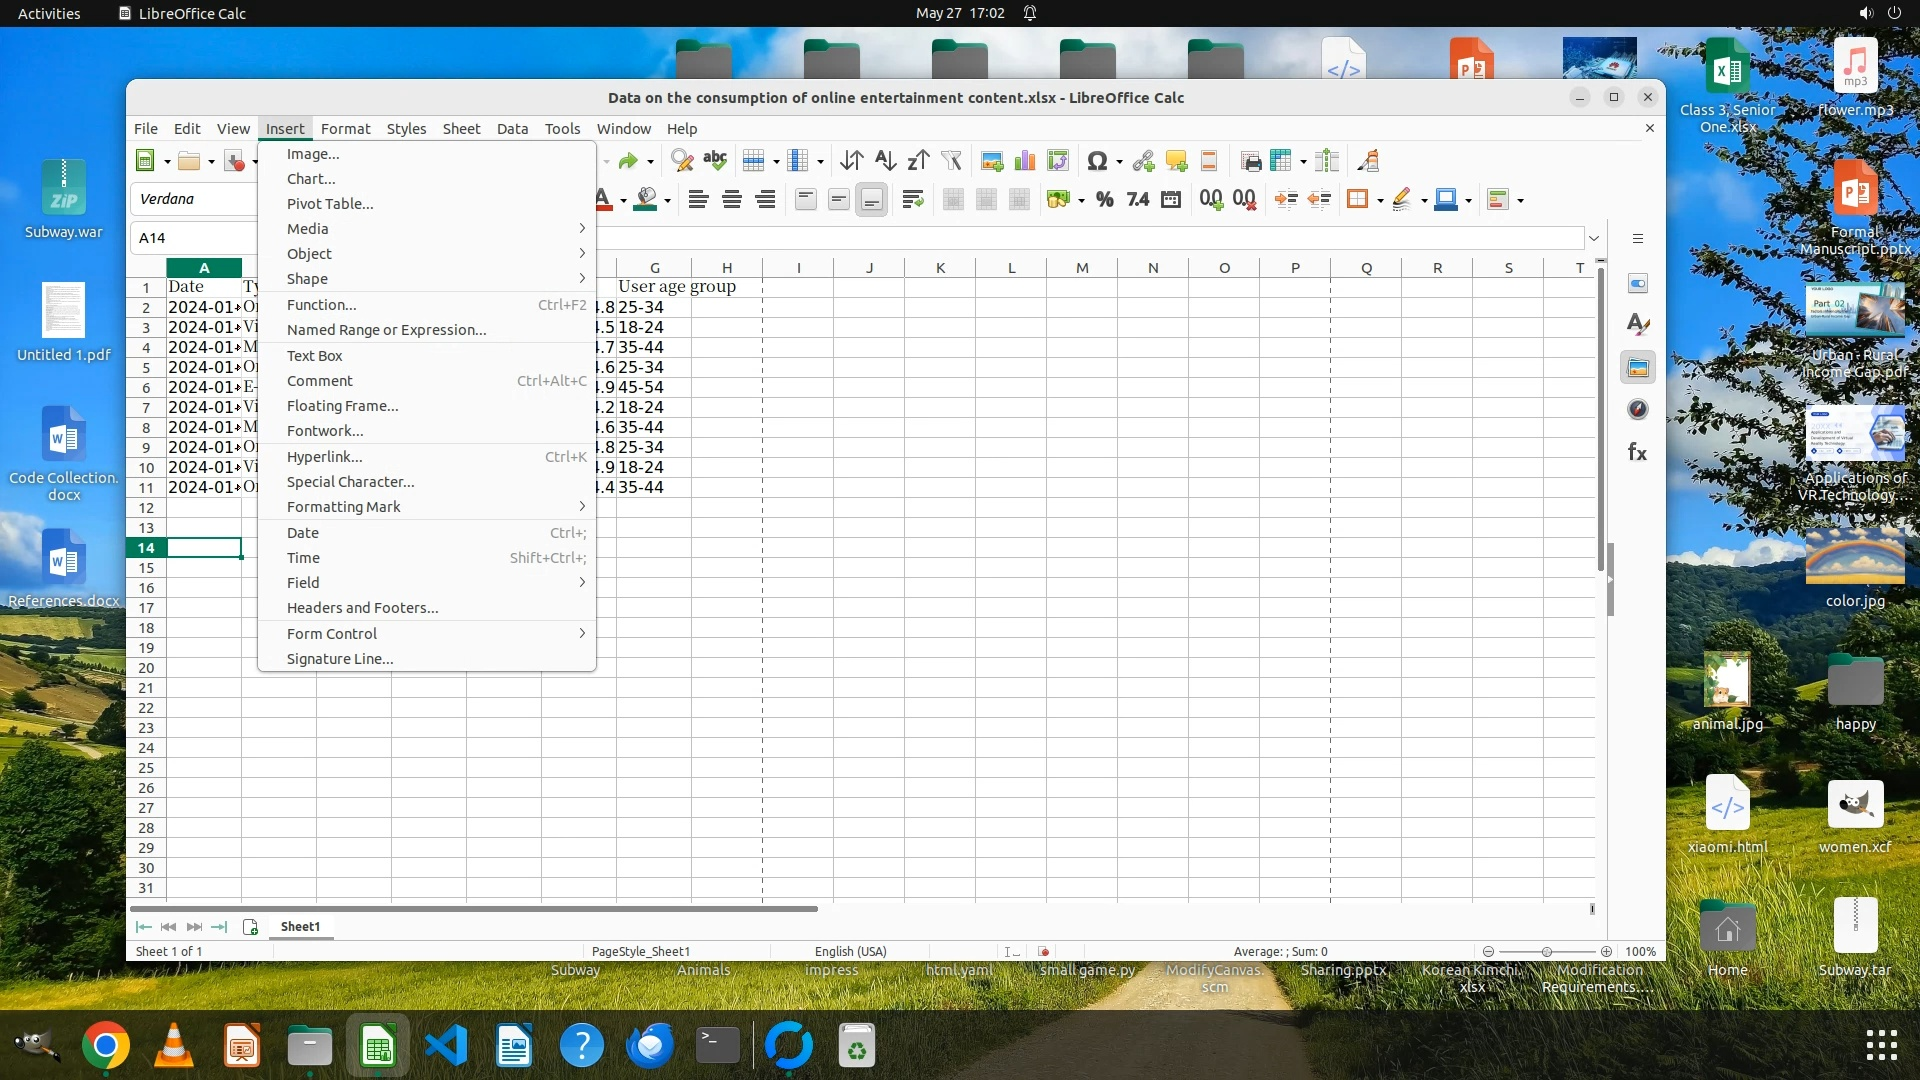Expand the formula bar chevron
Viewport: 1920px width, 1080px height.
1594,238
